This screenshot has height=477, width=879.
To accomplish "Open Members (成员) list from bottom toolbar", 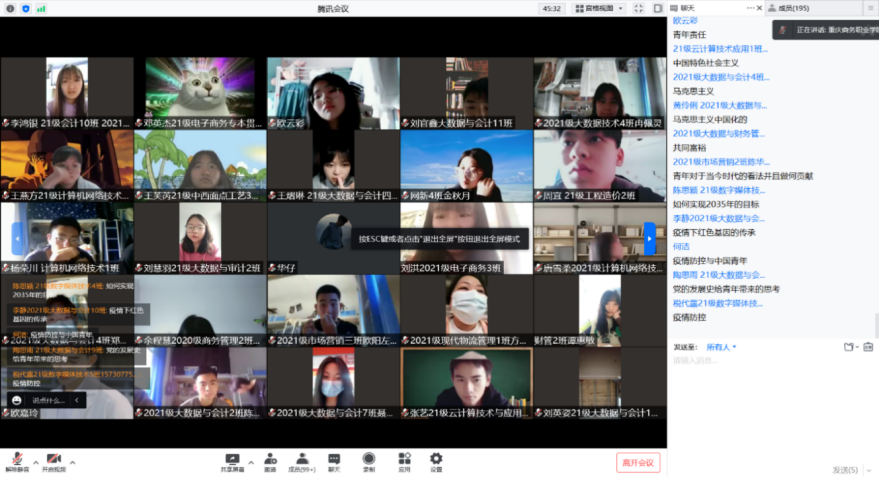I will click(301, 461).
